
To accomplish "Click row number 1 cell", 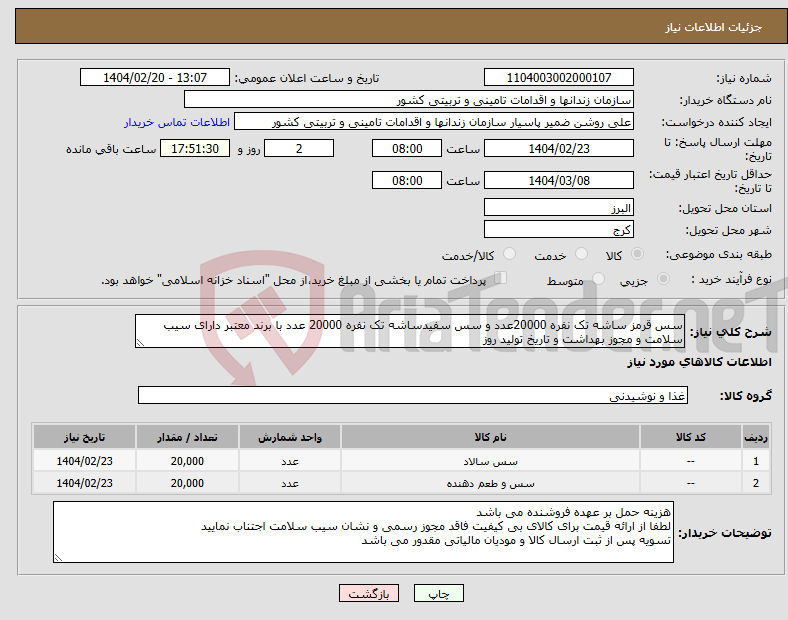I will pyautogui.click(x=756, y=461).
